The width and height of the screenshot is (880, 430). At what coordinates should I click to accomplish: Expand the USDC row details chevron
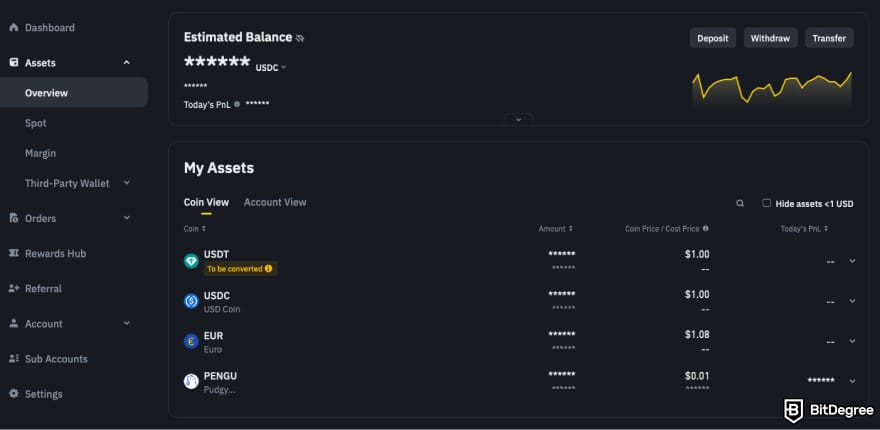click(x=852, y=301)
